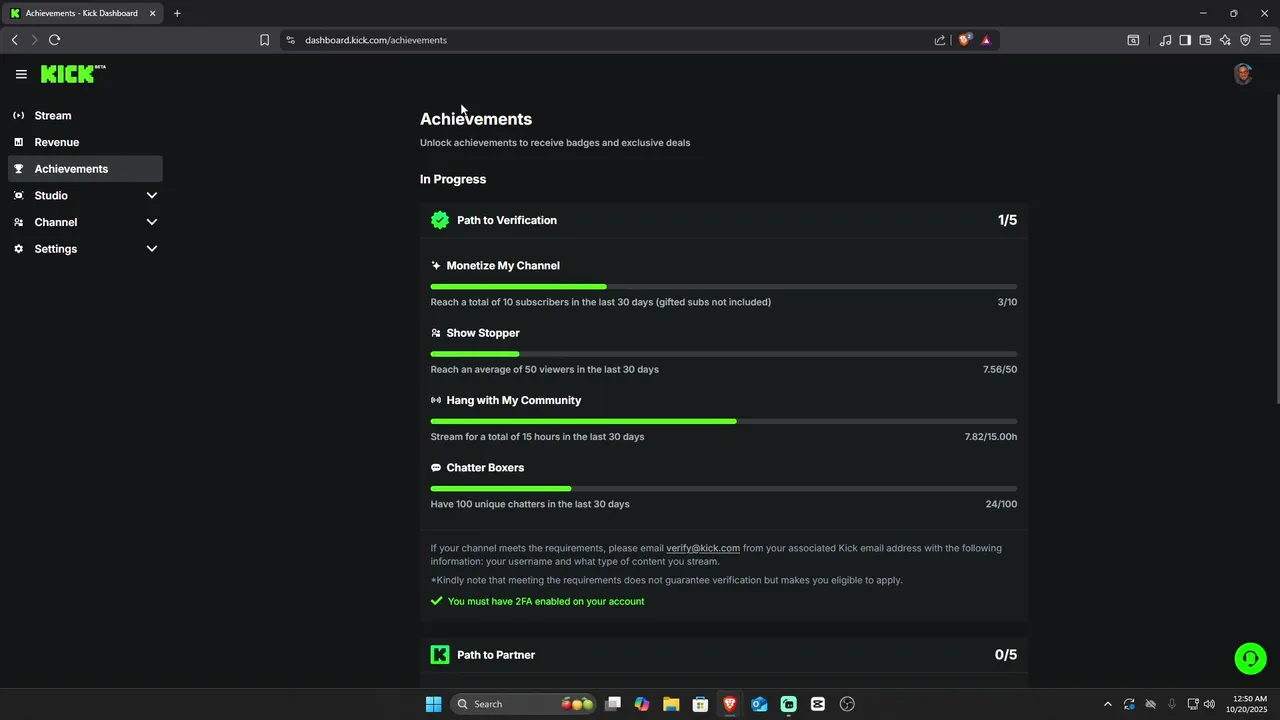
Task: Click the Monetize My Channel sparkle icon
Action: pyautogui.click(x=436, y=266)
